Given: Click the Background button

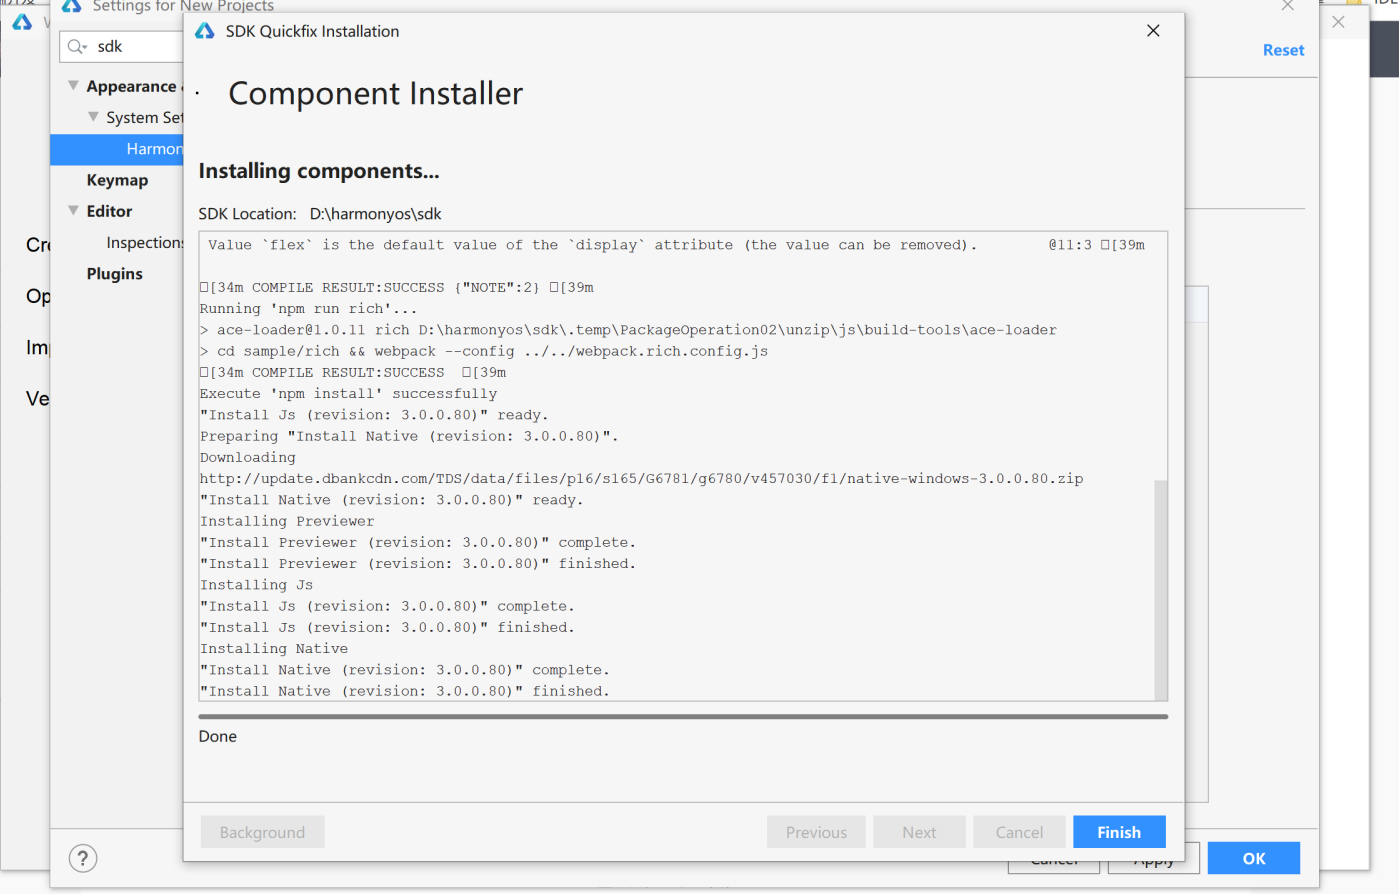Looking at the screenshot, I should [x=262, y=832].
